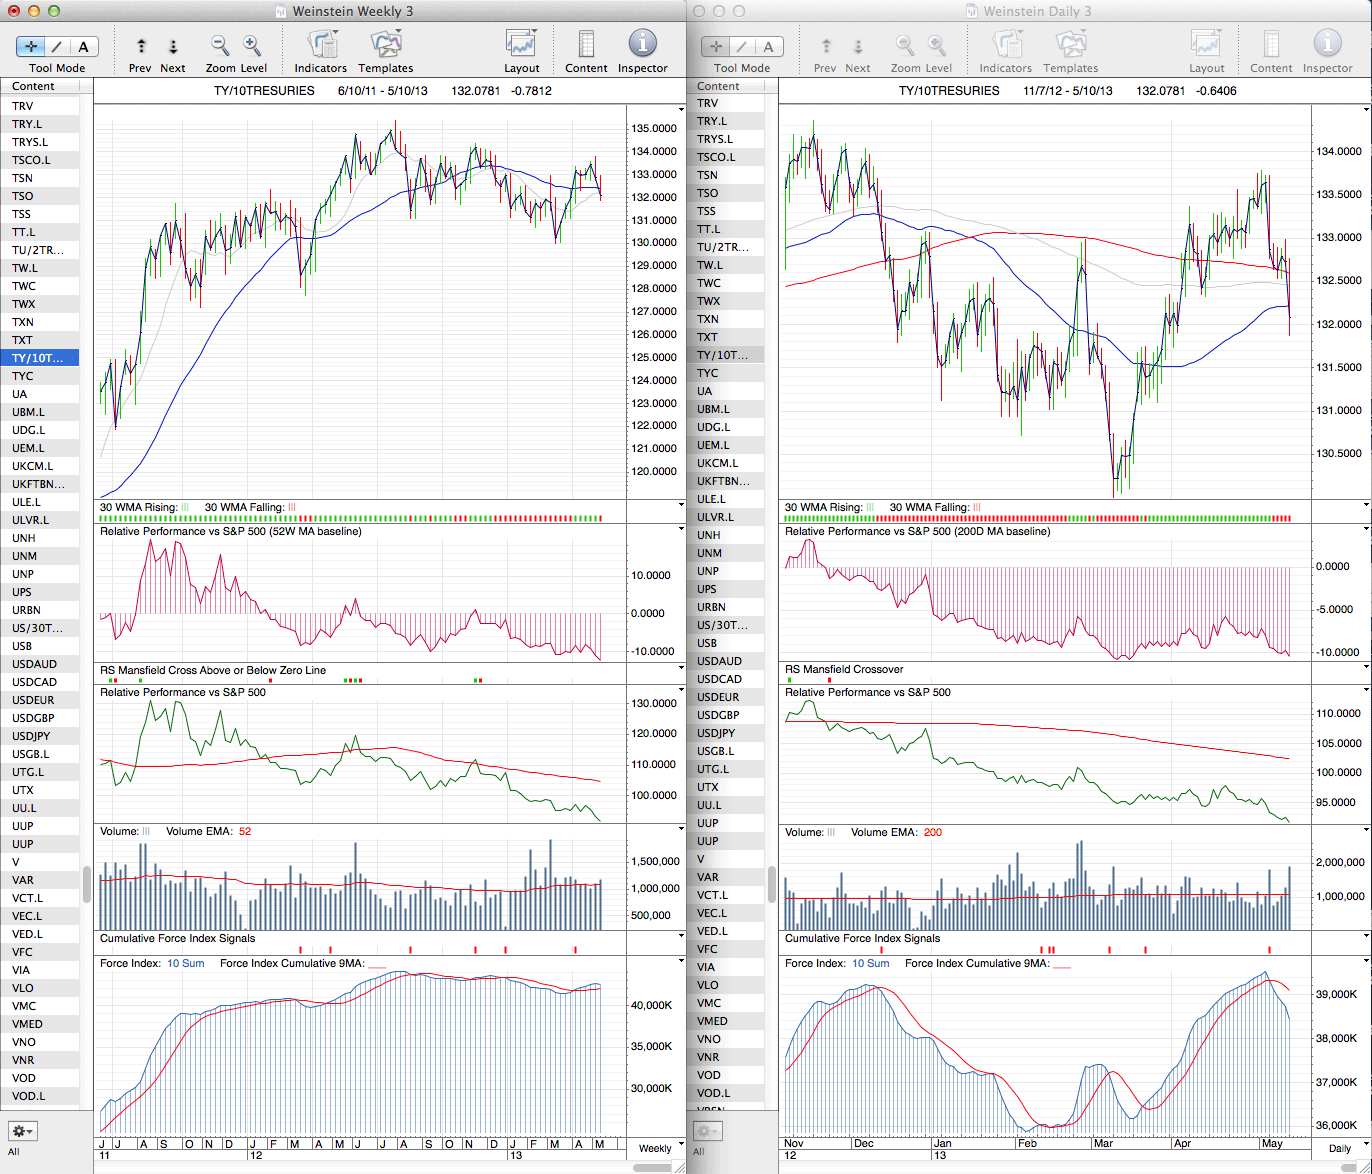Zoom in with plus magnifier in Weekly window
The width and height of the screenshot is (1372, 1174).
252,46
